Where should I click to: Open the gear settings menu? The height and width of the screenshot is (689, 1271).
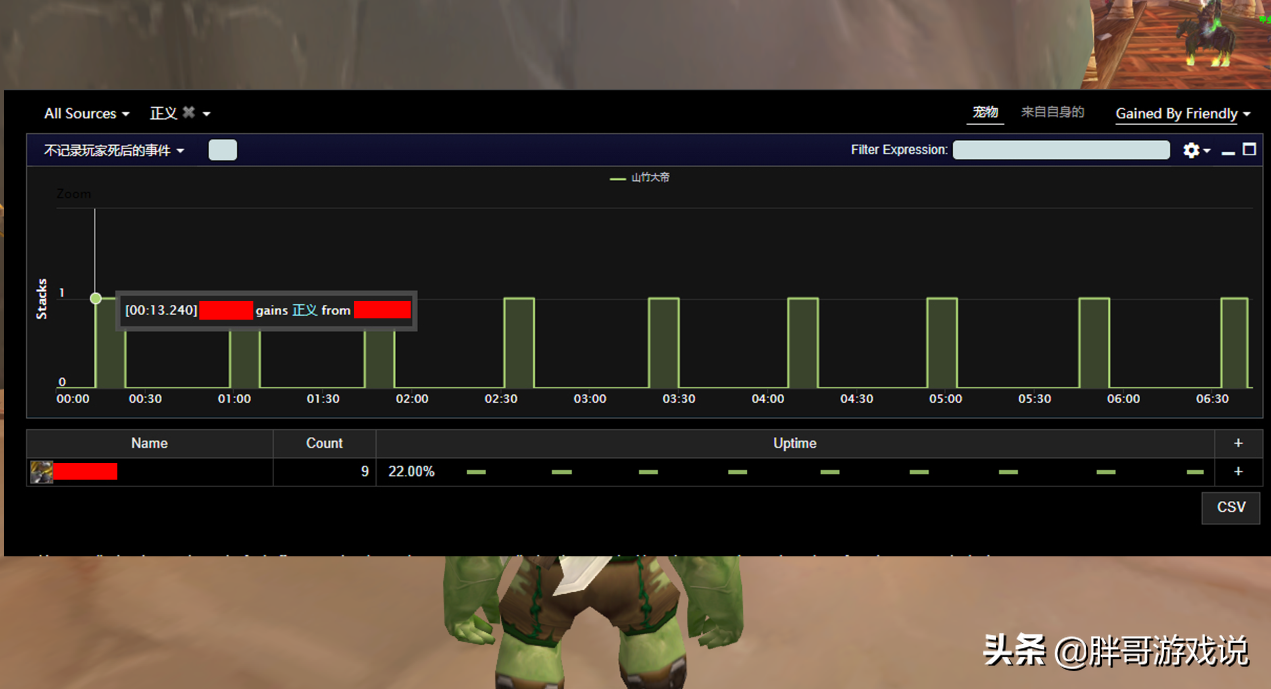pos(1196,150)
